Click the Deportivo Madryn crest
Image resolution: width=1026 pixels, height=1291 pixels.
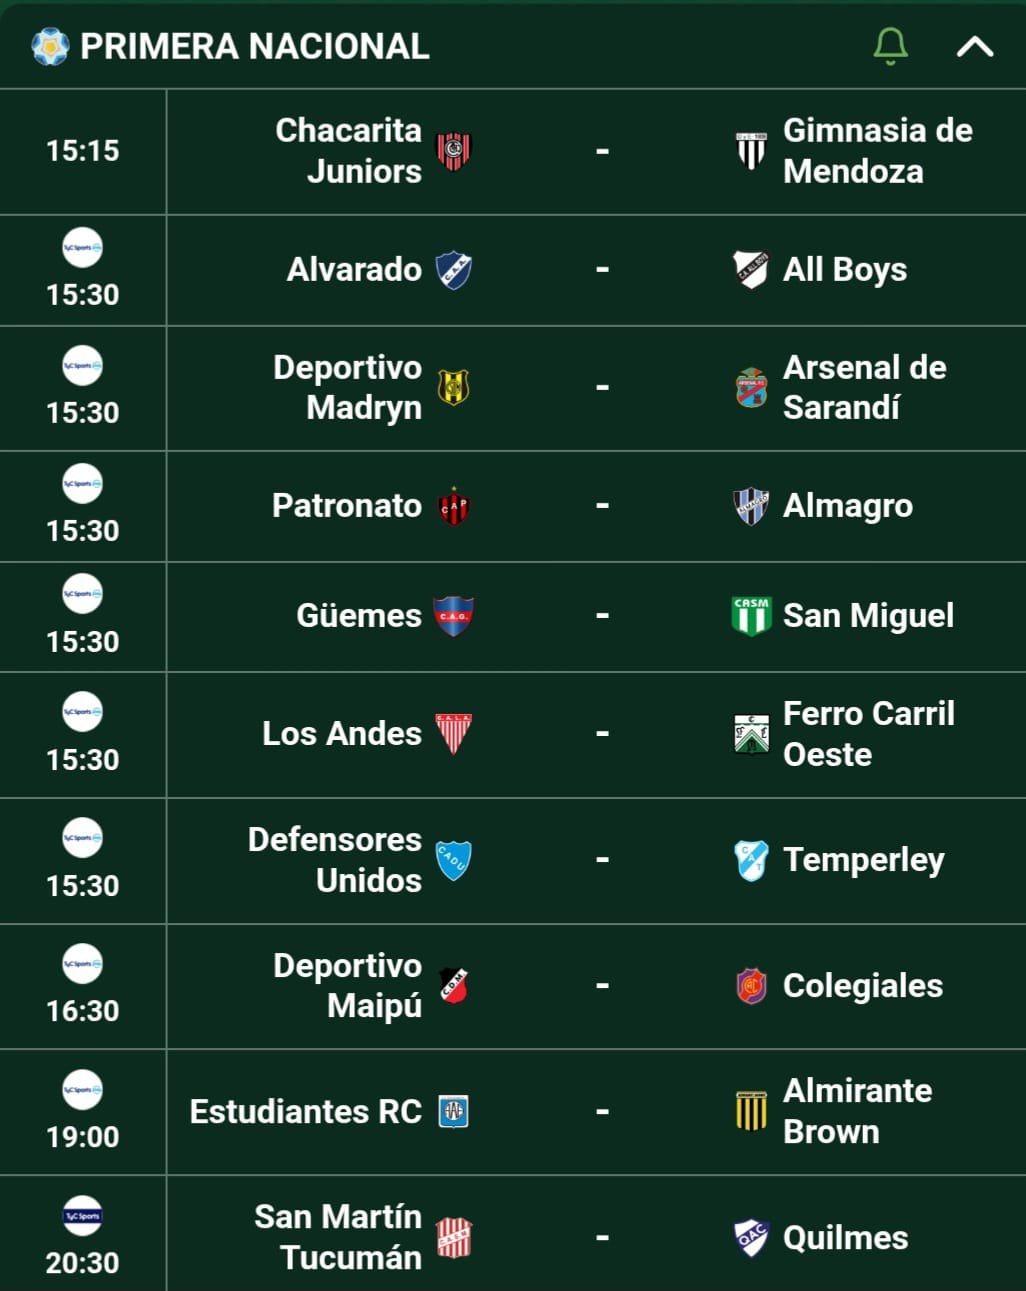click(x=454, y=387)
